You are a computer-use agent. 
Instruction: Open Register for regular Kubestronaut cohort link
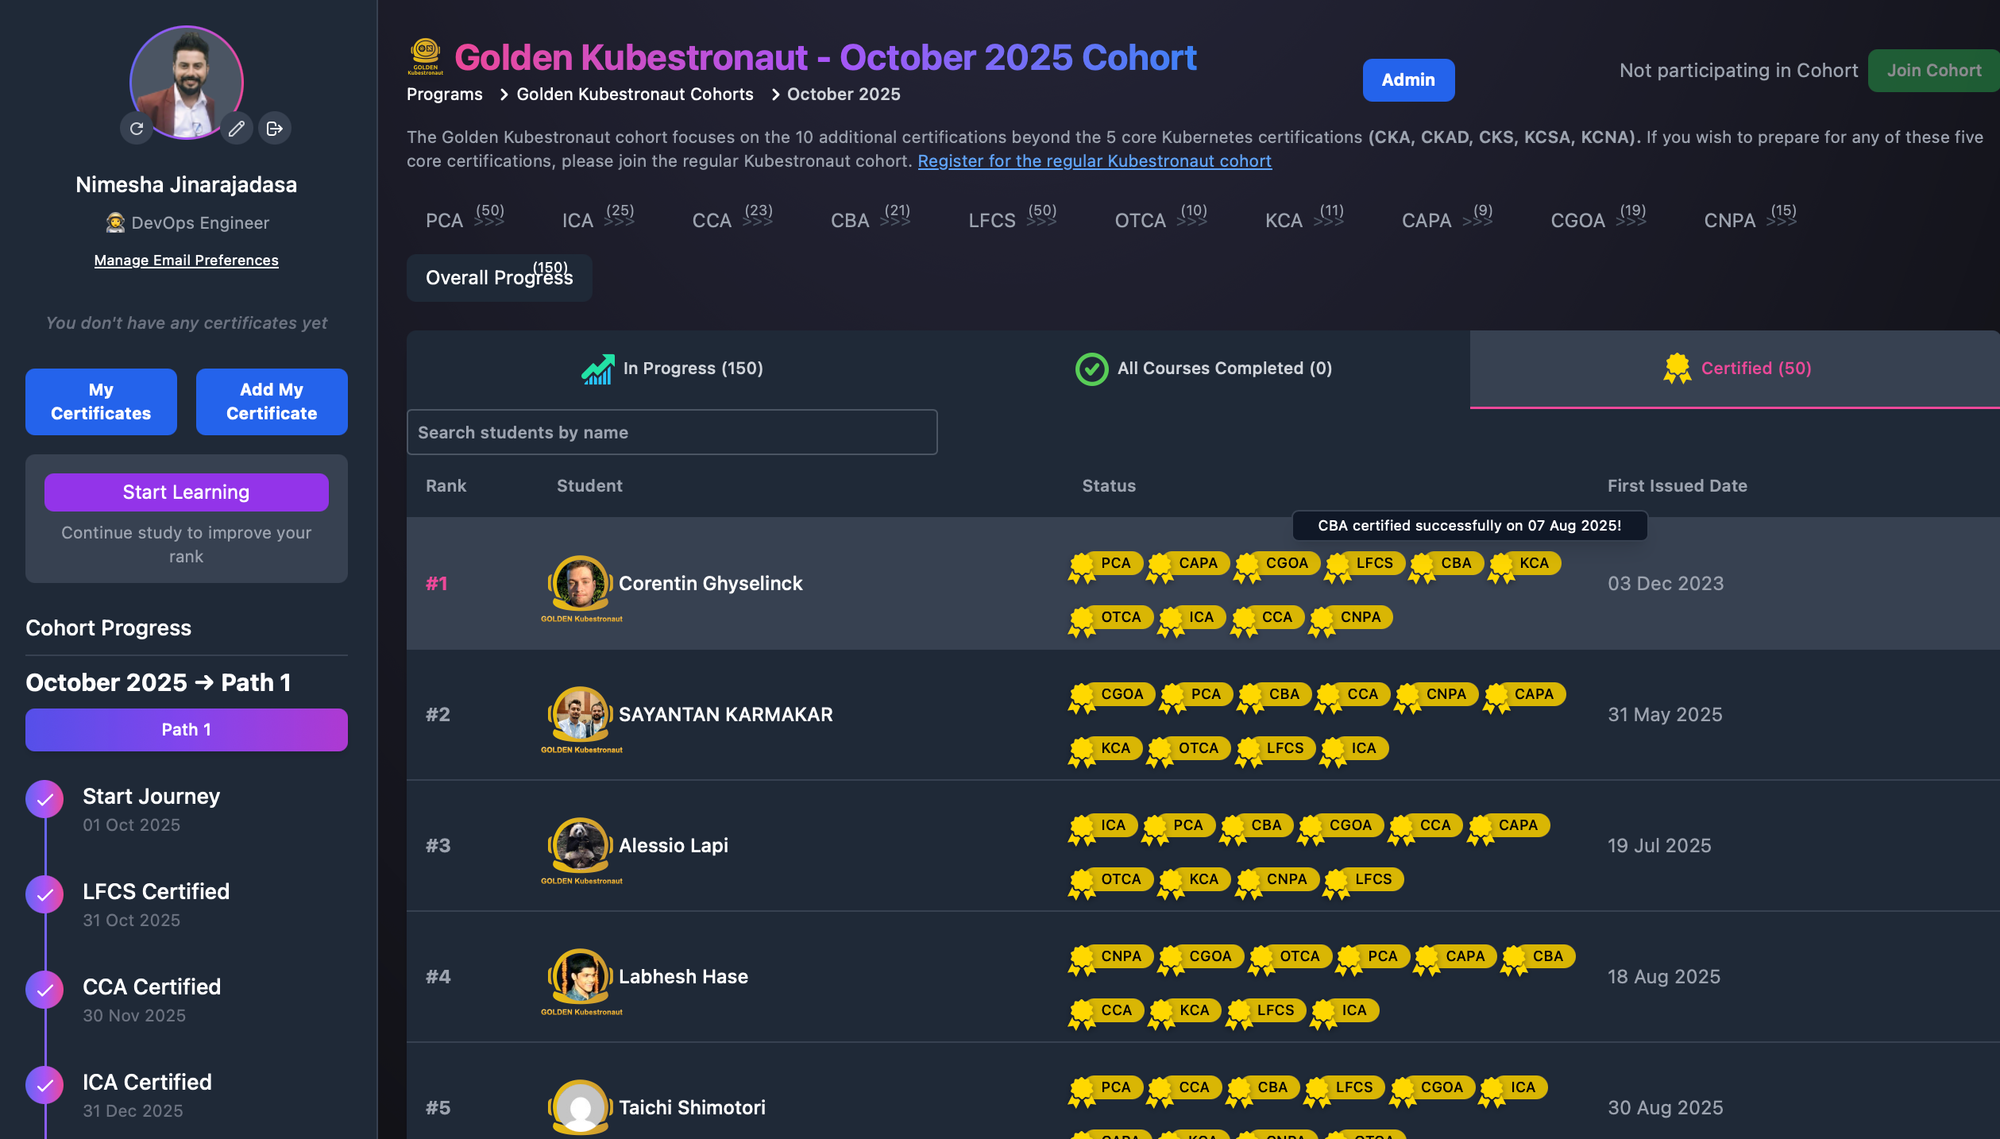[1094, 161]
